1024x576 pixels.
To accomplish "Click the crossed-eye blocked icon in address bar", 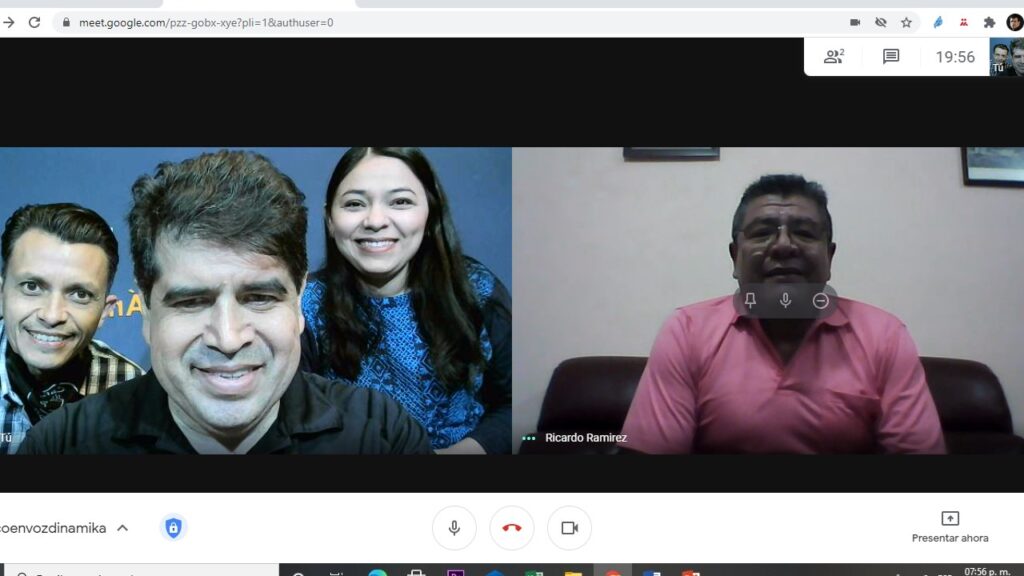I will pos(881,22).
